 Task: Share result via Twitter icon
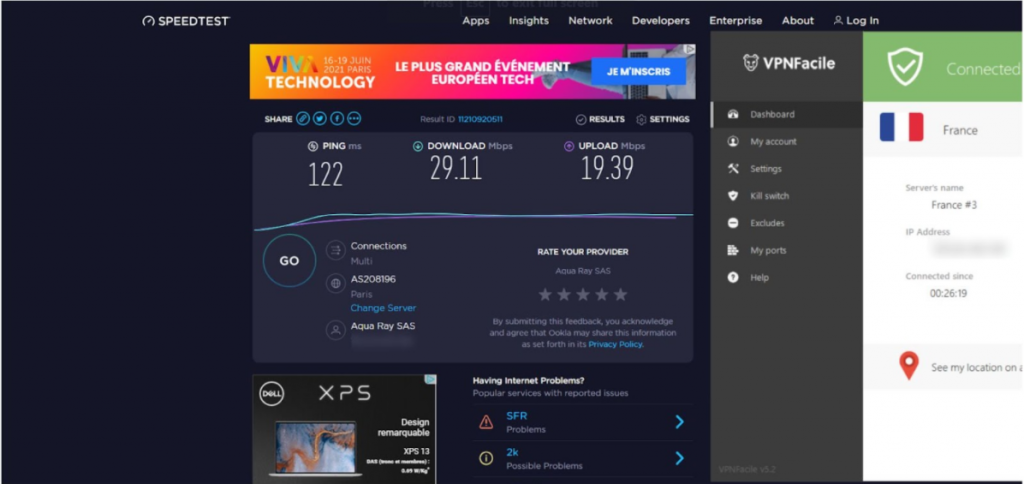click(x=319, y=119)
